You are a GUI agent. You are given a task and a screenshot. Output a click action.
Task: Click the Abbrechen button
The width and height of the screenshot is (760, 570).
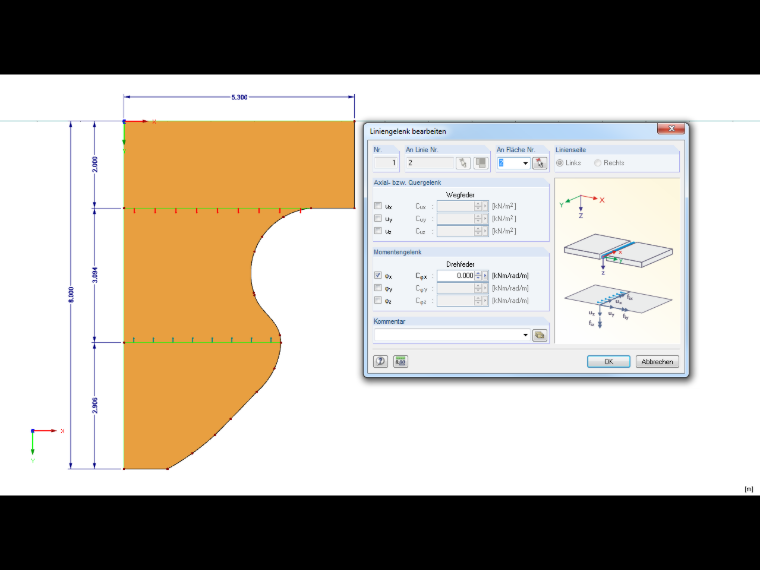point(657,362)
